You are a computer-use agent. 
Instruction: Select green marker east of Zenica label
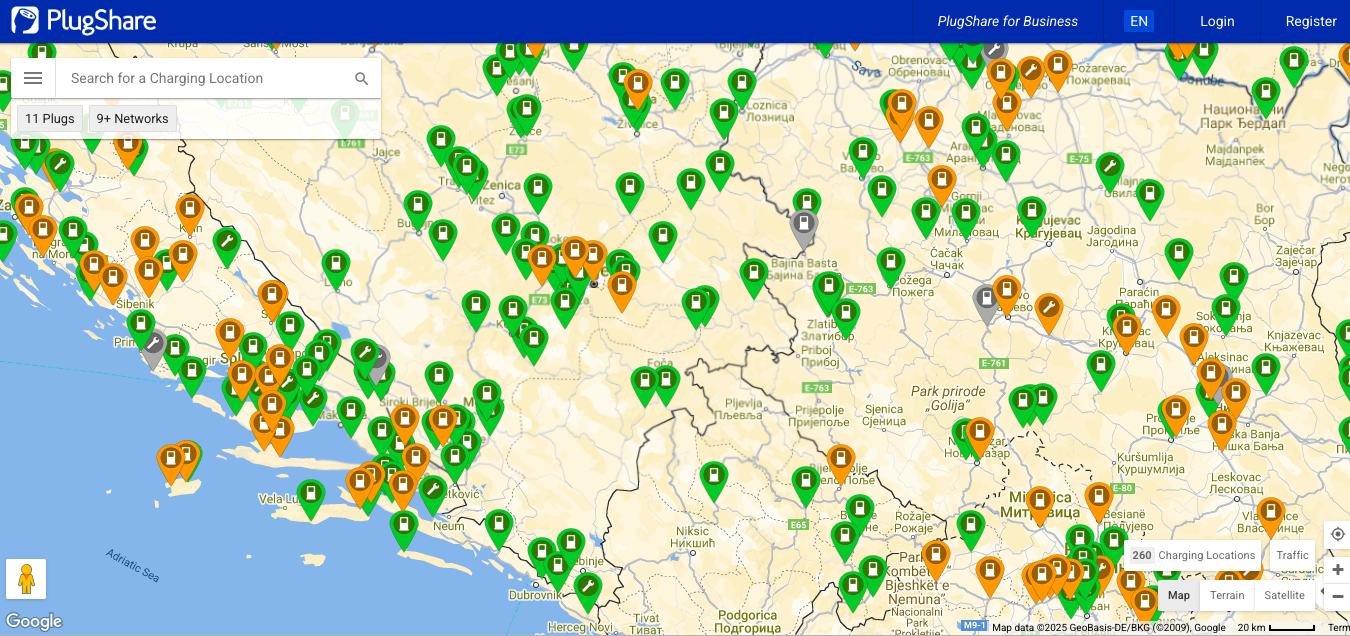(538, 192)
